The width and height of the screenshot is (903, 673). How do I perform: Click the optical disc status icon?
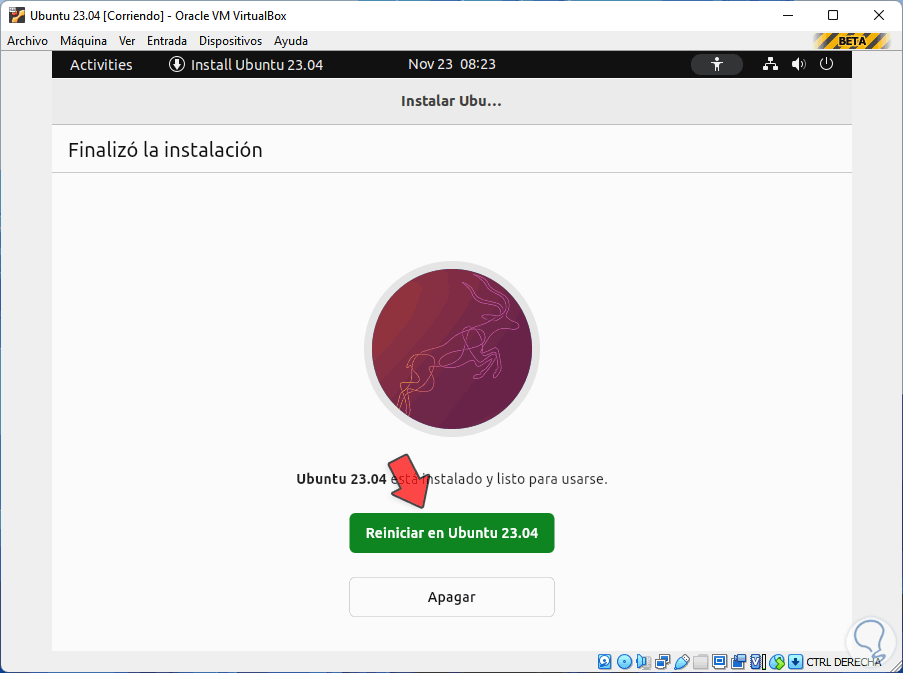pos(624,661)
